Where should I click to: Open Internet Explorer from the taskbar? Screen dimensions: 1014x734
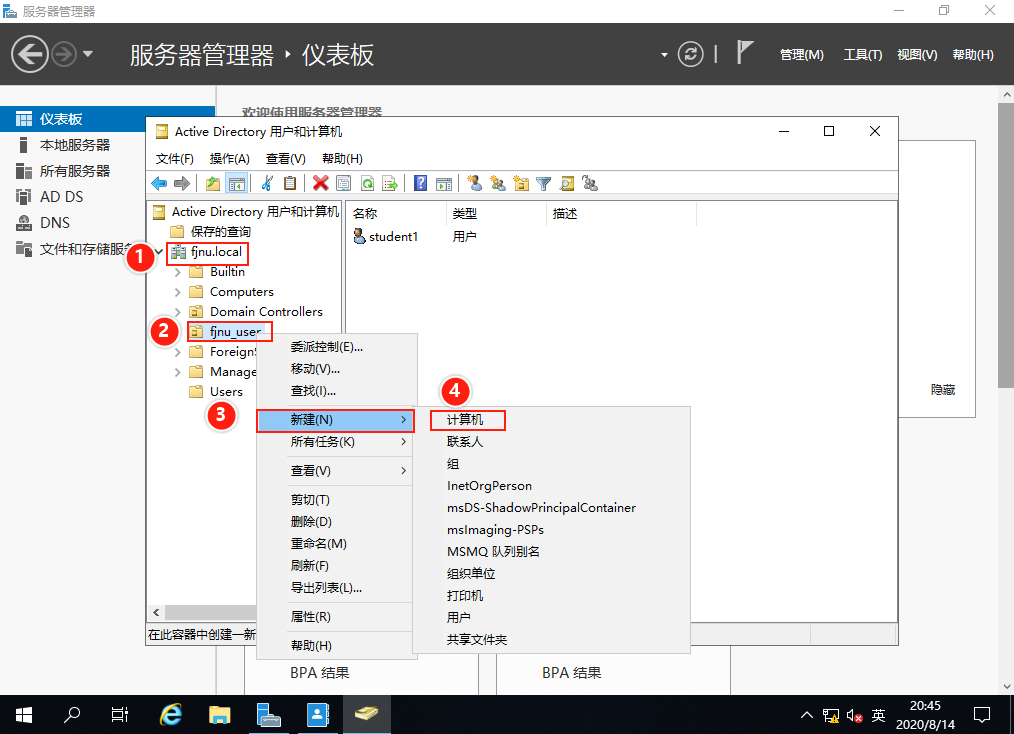click(x=171, y=715)
